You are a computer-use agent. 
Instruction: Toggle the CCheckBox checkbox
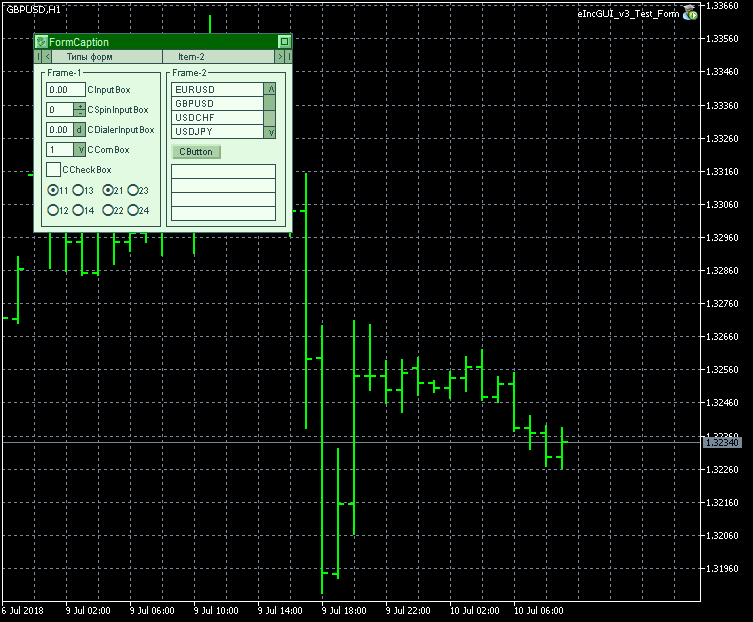pyautogui.click(x=53, y=170)
